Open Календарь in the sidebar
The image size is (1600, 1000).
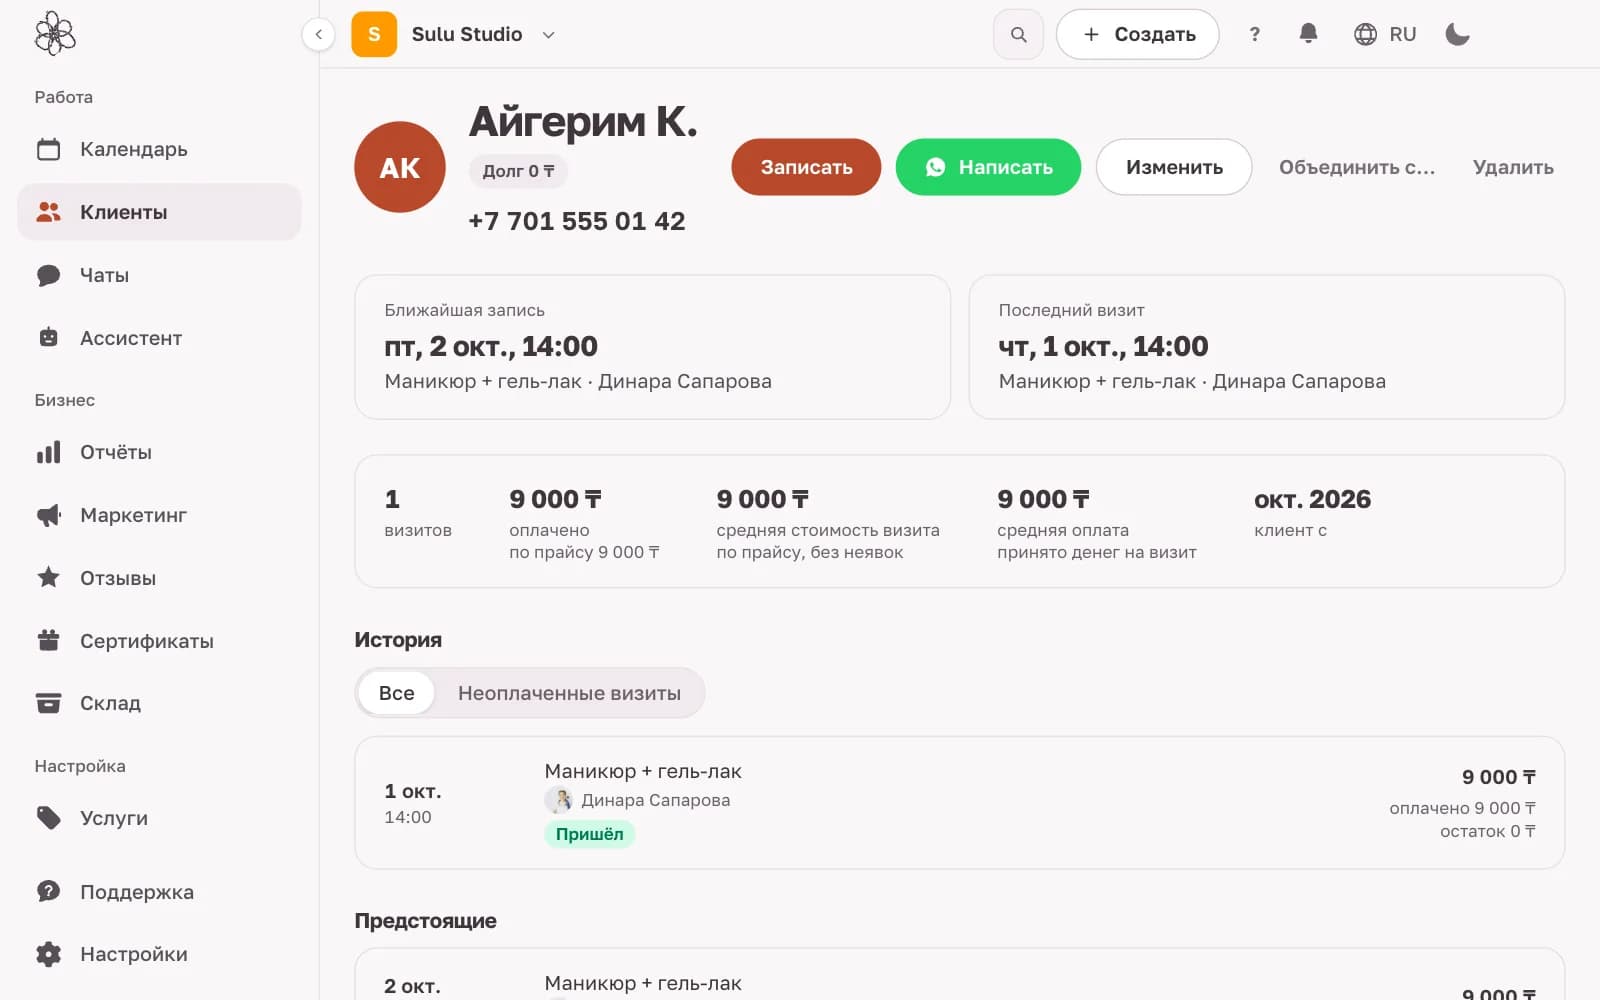pos(159,149)
